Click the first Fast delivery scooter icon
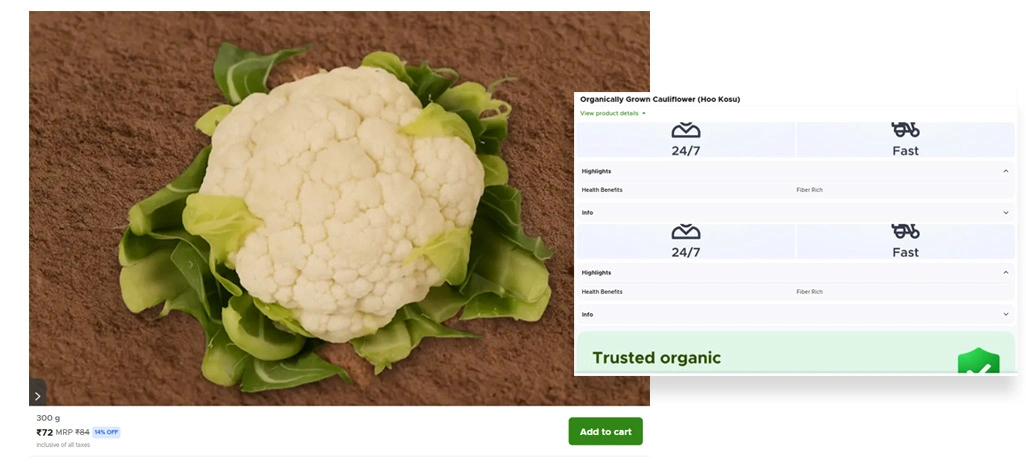Image resolution: width=1026 pixels, height=466 pixels. point(905,129)
